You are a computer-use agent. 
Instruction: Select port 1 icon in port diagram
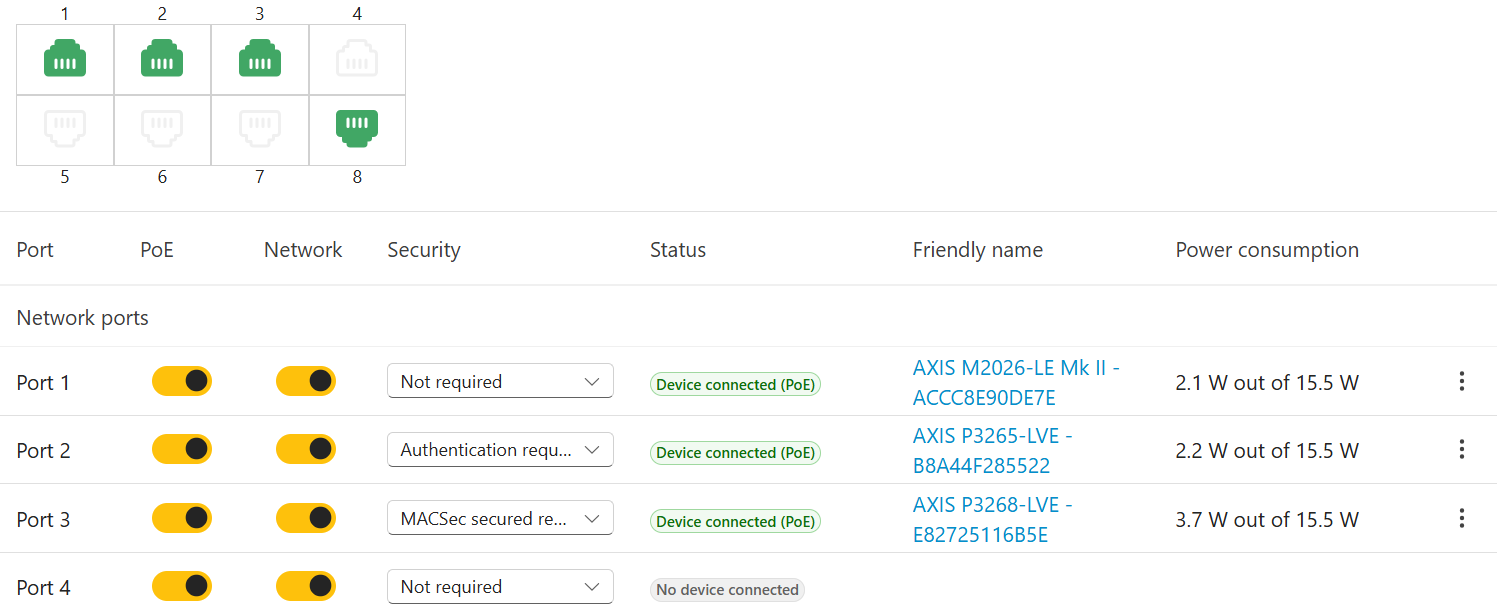(x=65, y=59)
